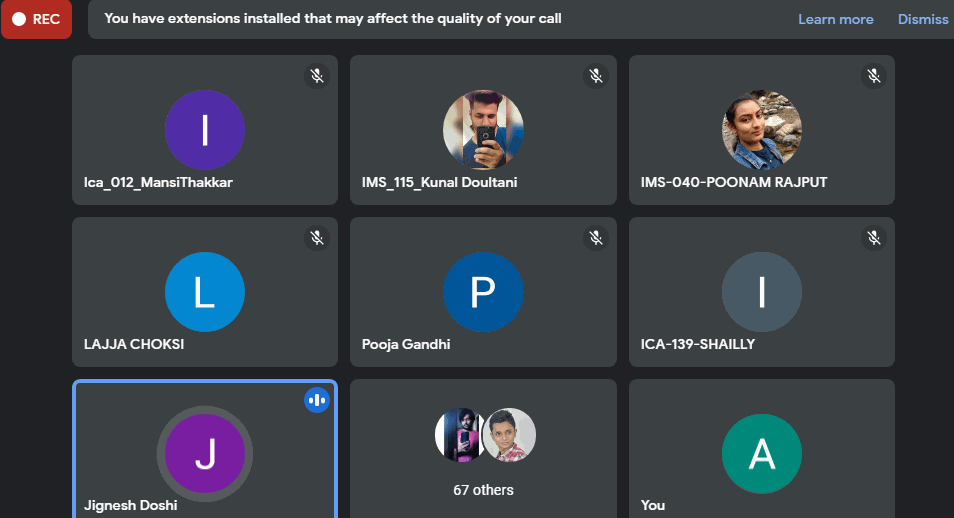The width and height of the screenshot is (954, 518).
Task: Select Kunal Doultani's profile photo
Action: [483, 130]
